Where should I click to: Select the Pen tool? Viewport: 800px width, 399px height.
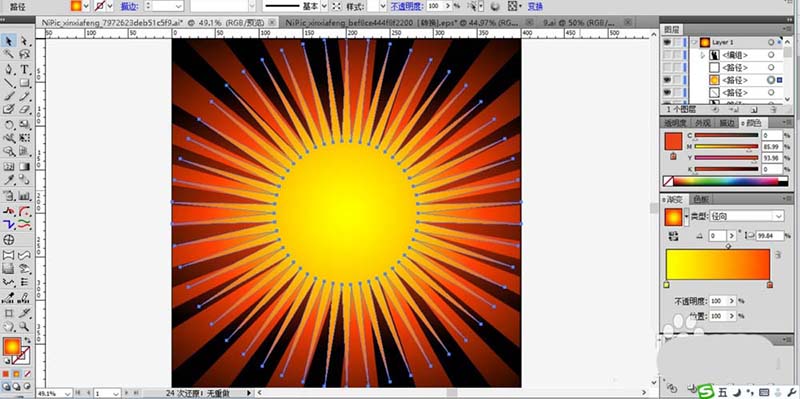(9, 69)
